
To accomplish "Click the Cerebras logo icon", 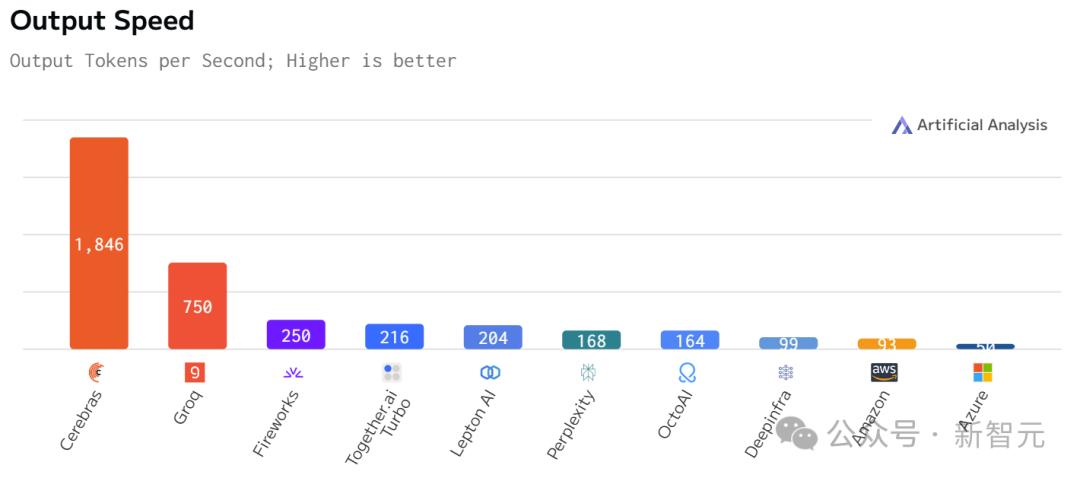I will [x=96, y=373].
